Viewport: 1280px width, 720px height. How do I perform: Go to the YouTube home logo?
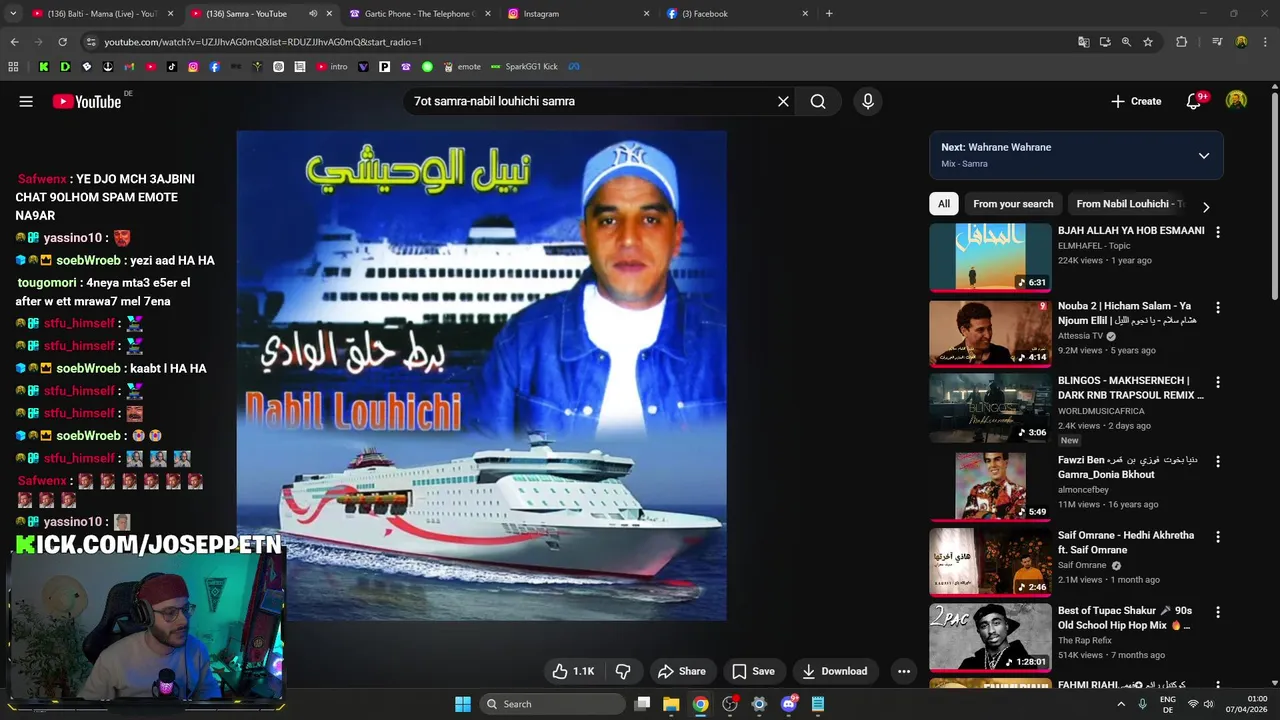(x=87, y=101)
